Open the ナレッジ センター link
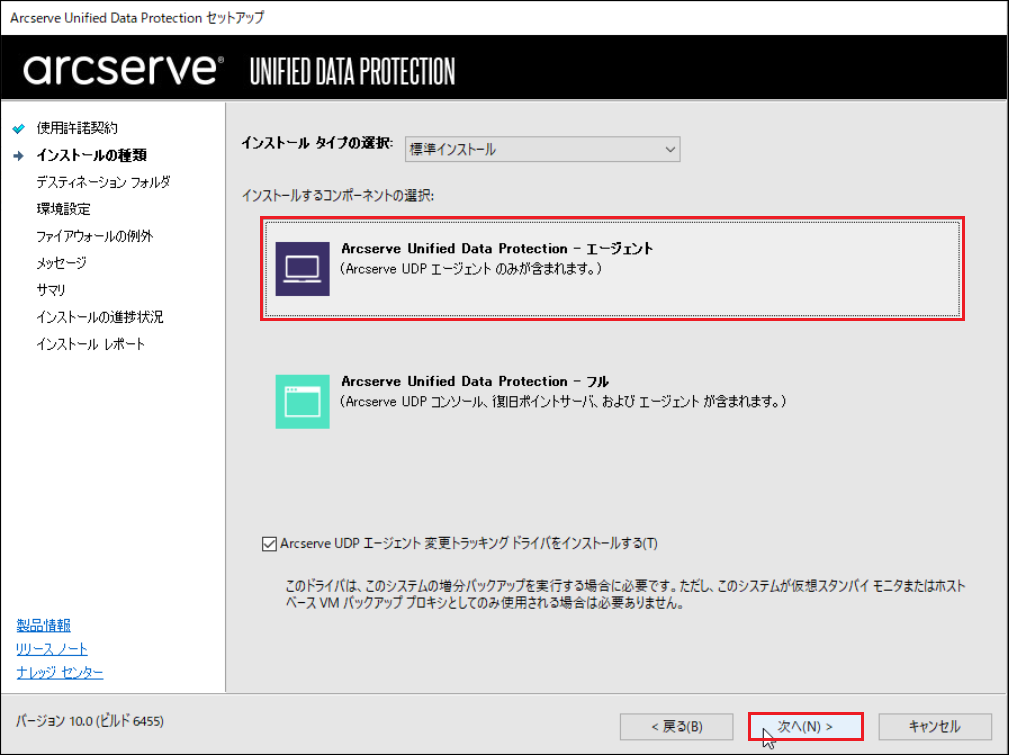Image resolution: width=1009 pixels, height=755 pixels. [x=60, y=673]
